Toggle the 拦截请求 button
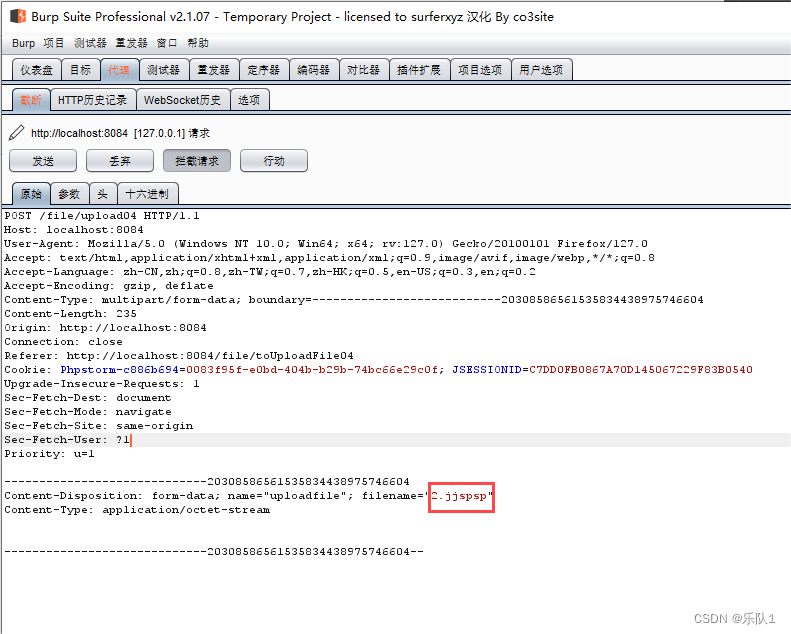This screenshot has width=791, height=634. [x=197, y=161]
